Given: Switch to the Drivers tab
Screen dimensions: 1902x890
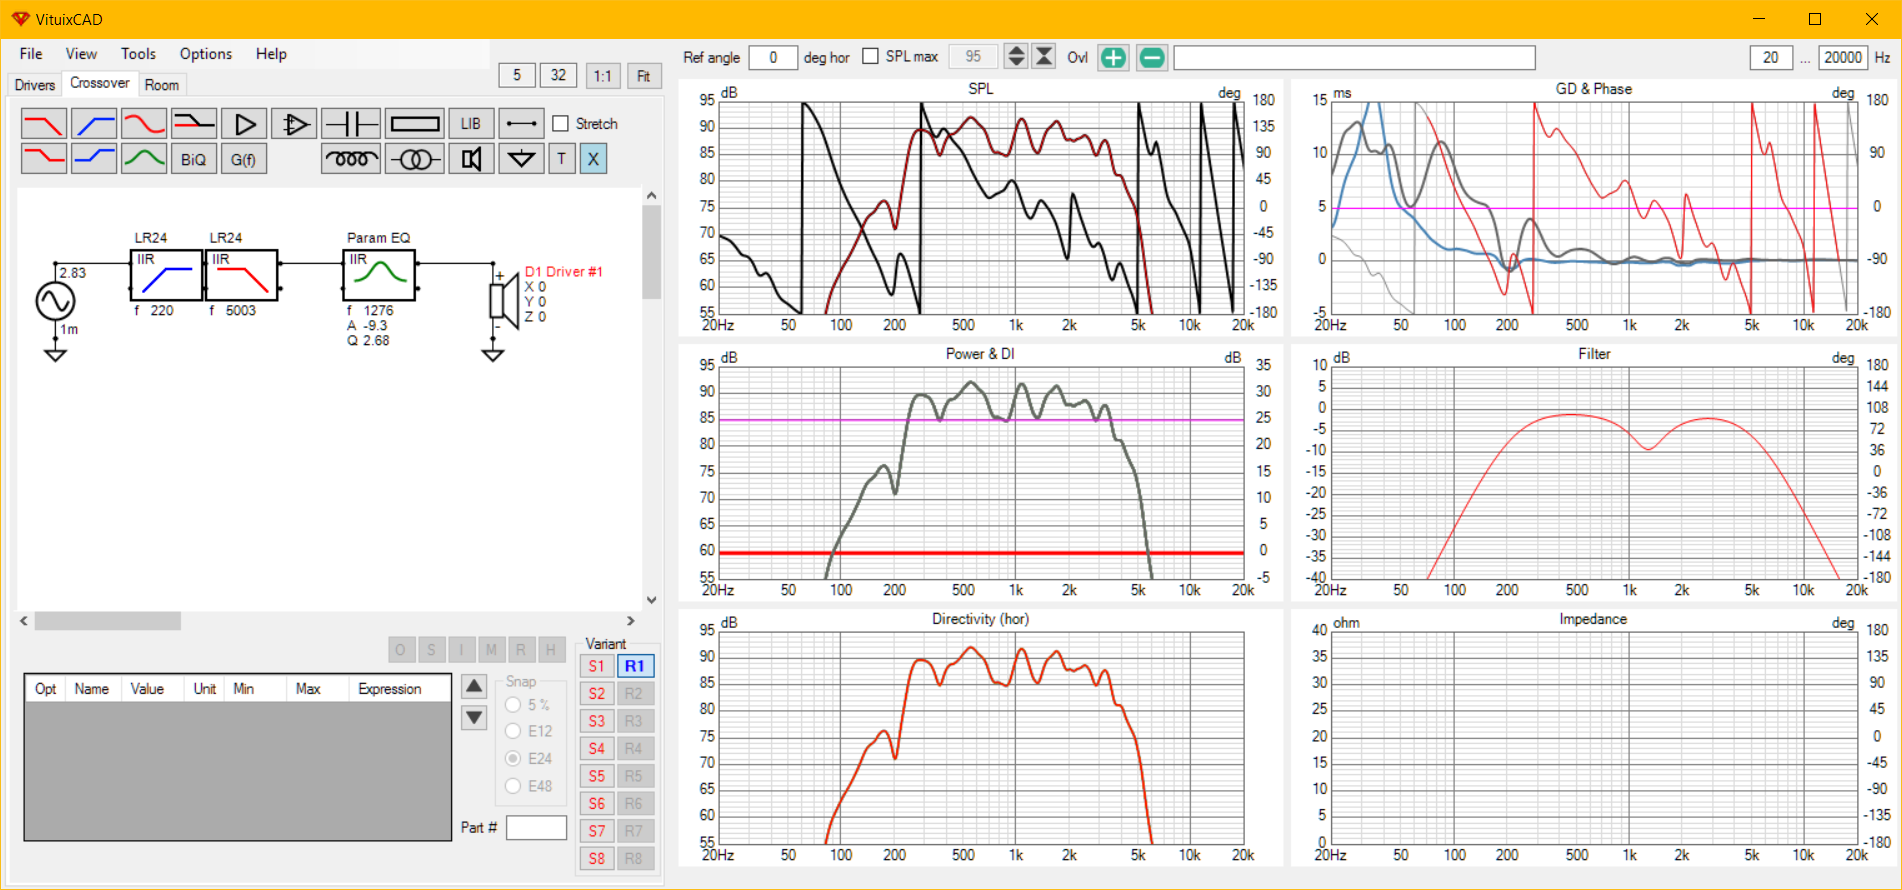Looking at the screenshot, I should [x=35, y=85].
